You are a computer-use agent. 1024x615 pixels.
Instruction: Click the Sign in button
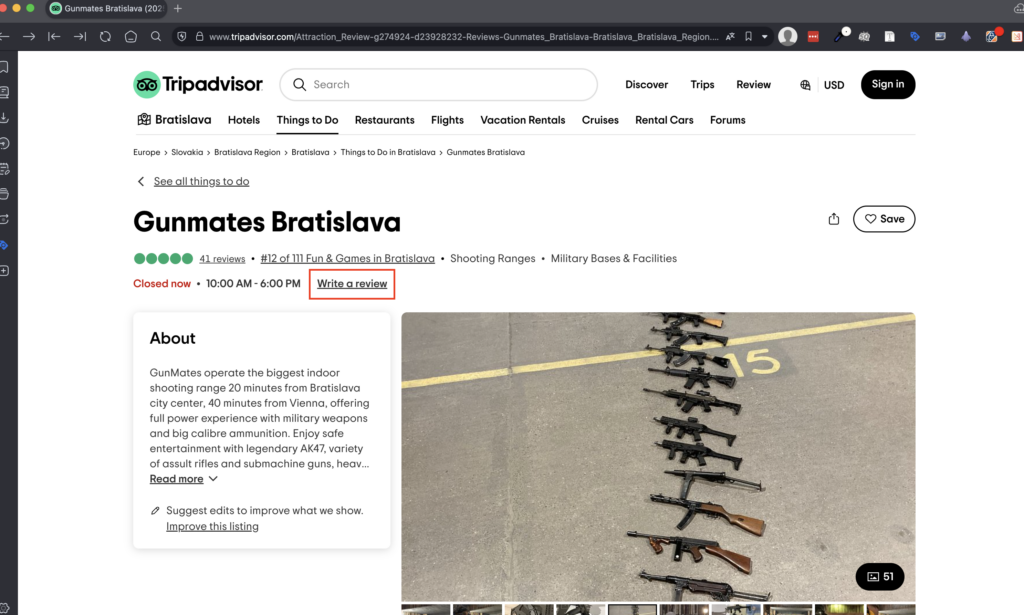(x=888, y=84)
